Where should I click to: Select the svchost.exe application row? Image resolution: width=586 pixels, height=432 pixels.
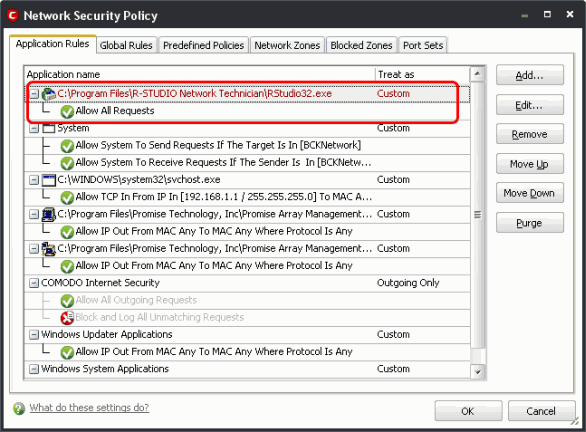(247, 180)
